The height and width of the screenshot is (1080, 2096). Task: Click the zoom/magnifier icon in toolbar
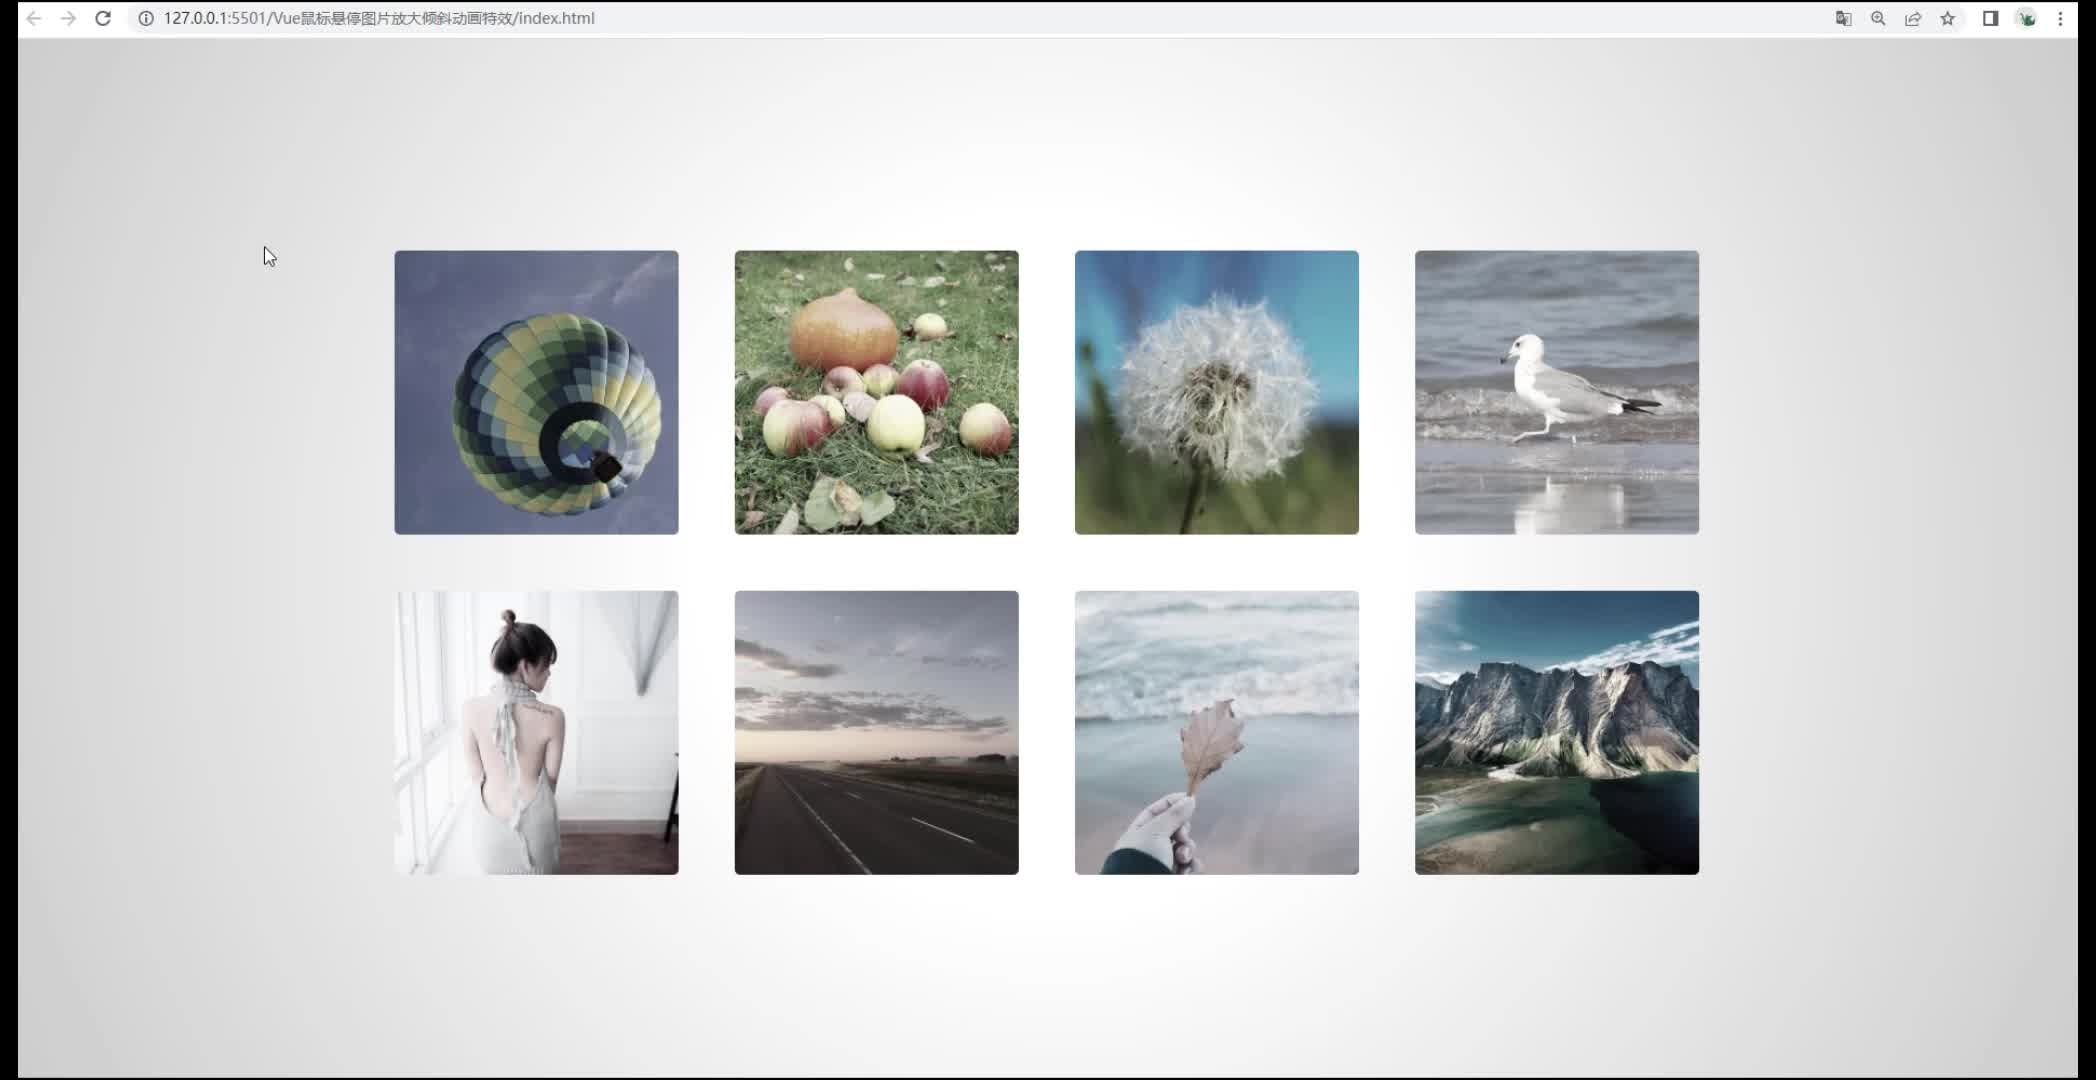click(x=1878, y=18)
